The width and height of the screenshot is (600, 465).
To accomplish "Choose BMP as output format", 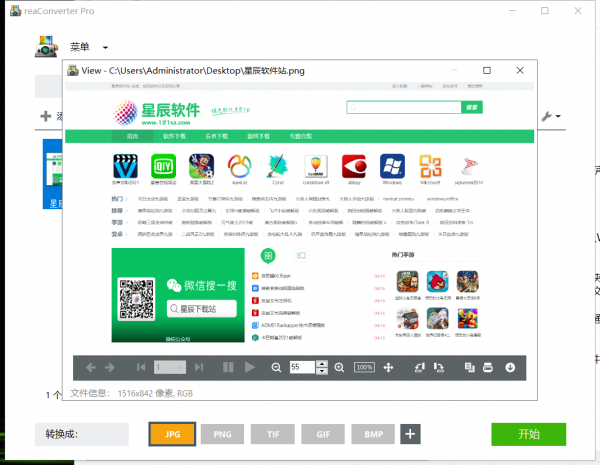I will coord(373,434).
